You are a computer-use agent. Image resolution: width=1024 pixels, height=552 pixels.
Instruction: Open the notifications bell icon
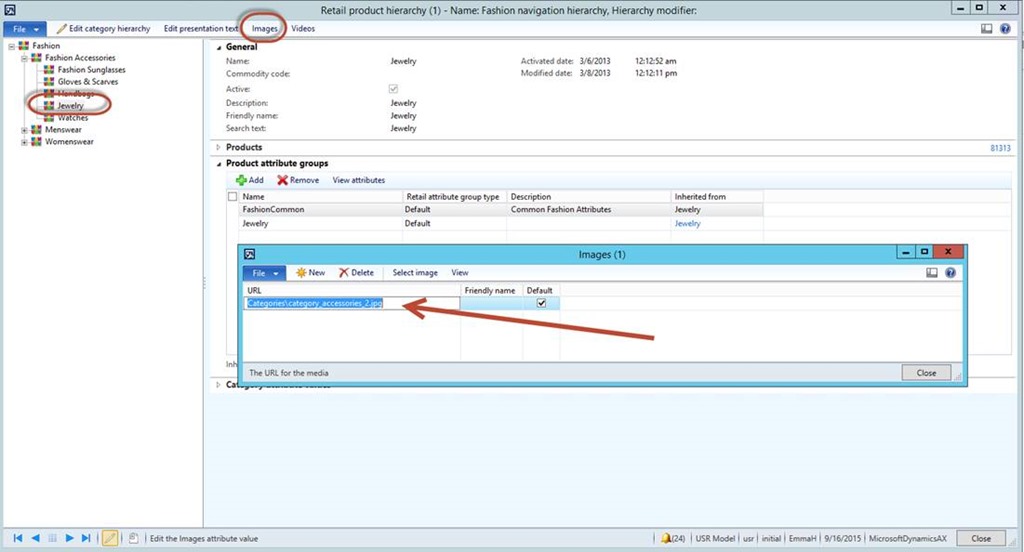[x=666, y=538]
